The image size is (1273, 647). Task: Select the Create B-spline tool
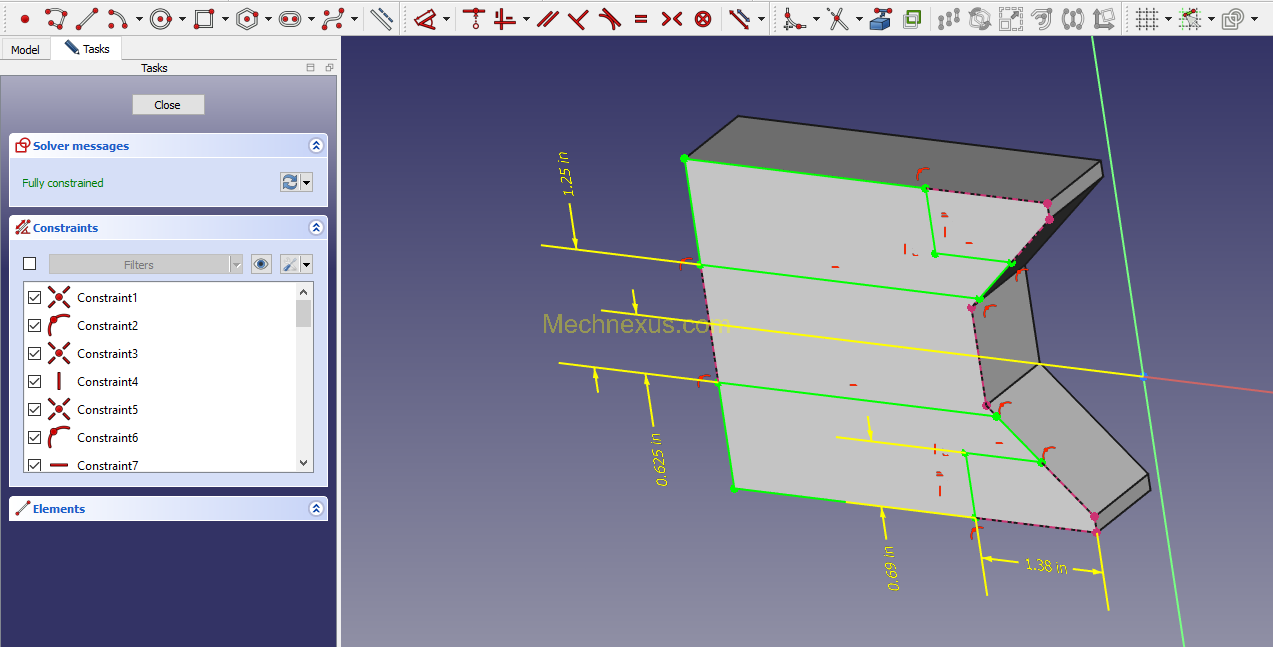(334, 18)
